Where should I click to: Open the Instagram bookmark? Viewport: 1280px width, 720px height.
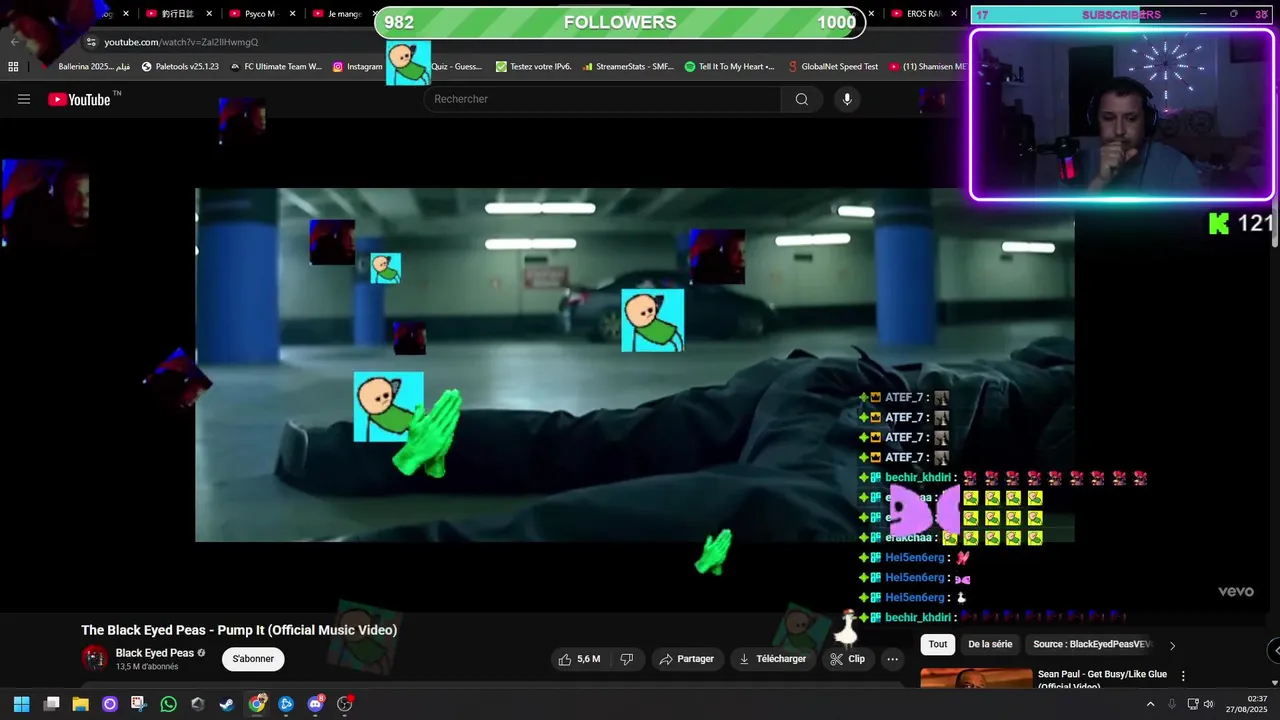tap(358, 67)
